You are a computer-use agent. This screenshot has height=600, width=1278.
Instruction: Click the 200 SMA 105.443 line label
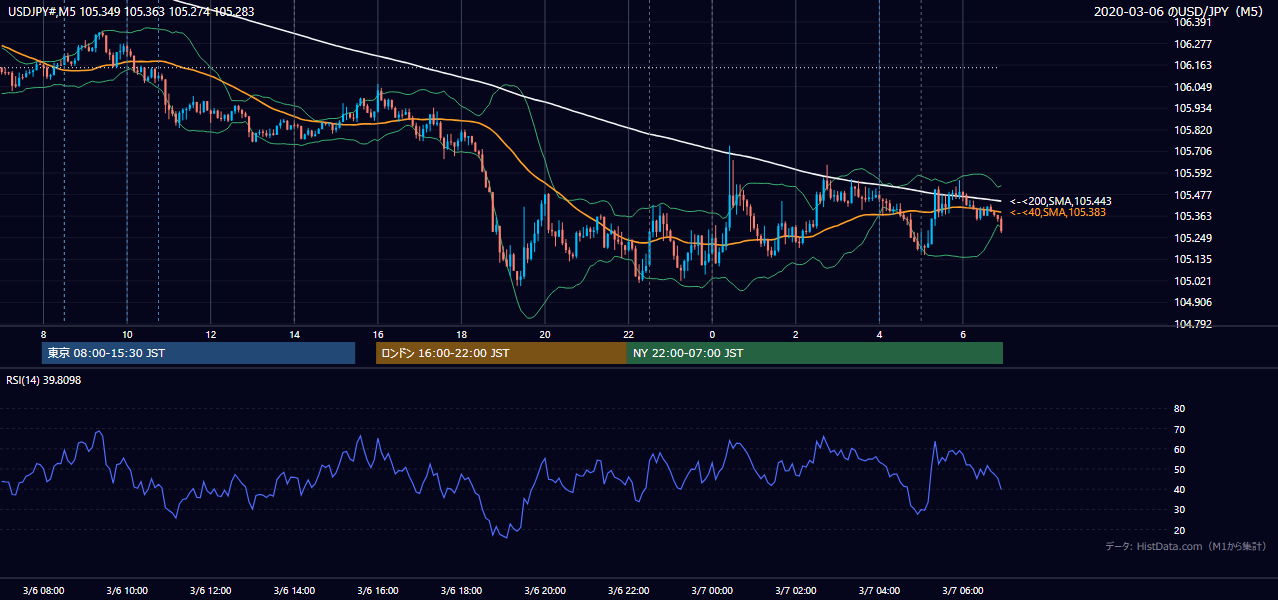pyautogui.click(x=1060, y=201)
